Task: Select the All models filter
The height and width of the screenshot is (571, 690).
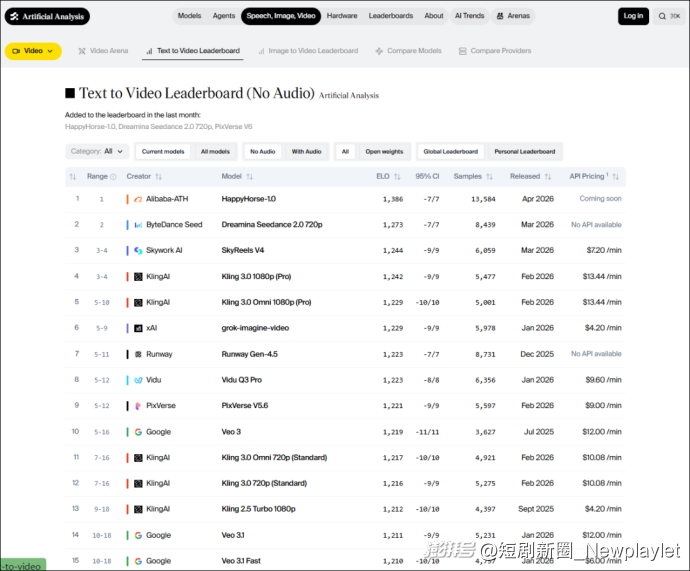Action: point(215,152)
